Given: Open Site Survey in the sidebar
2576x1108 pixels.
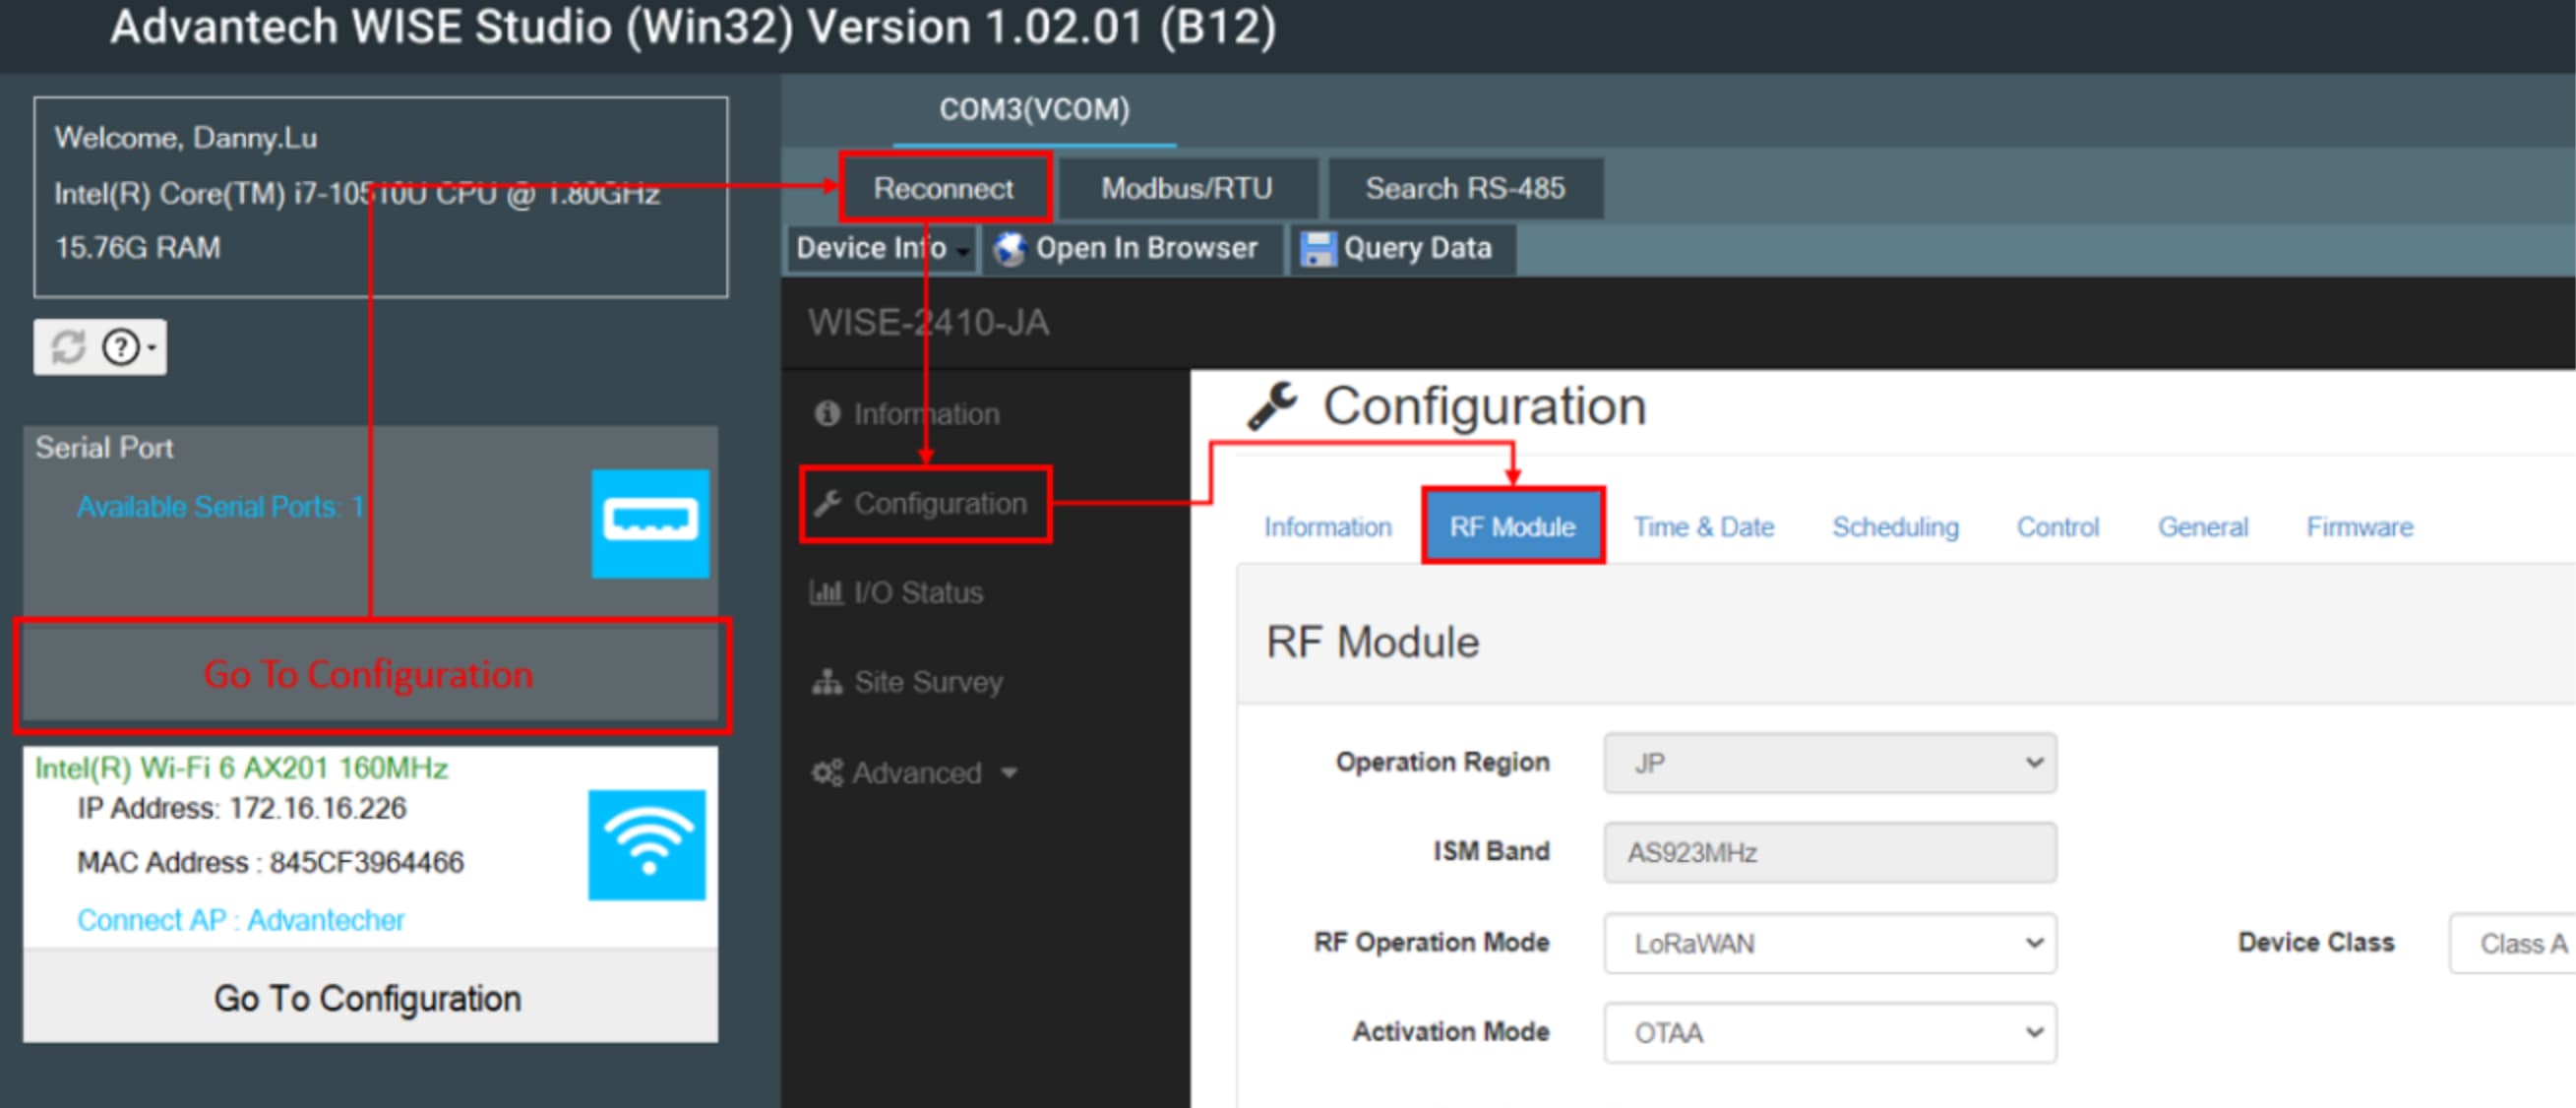Looking at the screenshot, I should point(907,683).
